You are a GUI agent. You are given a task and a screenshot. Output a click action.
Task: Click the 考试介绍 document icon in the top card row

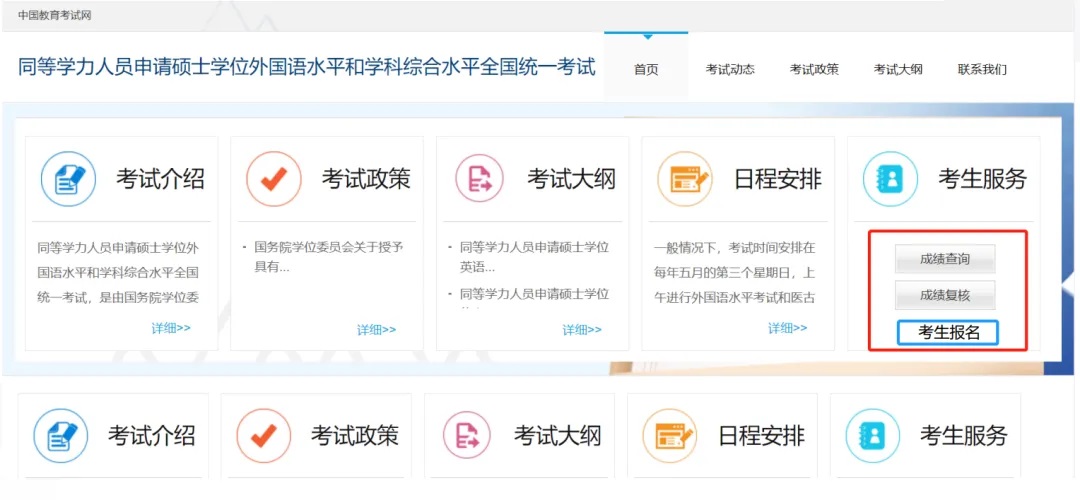pyautogui.click(x=68, y=180)
